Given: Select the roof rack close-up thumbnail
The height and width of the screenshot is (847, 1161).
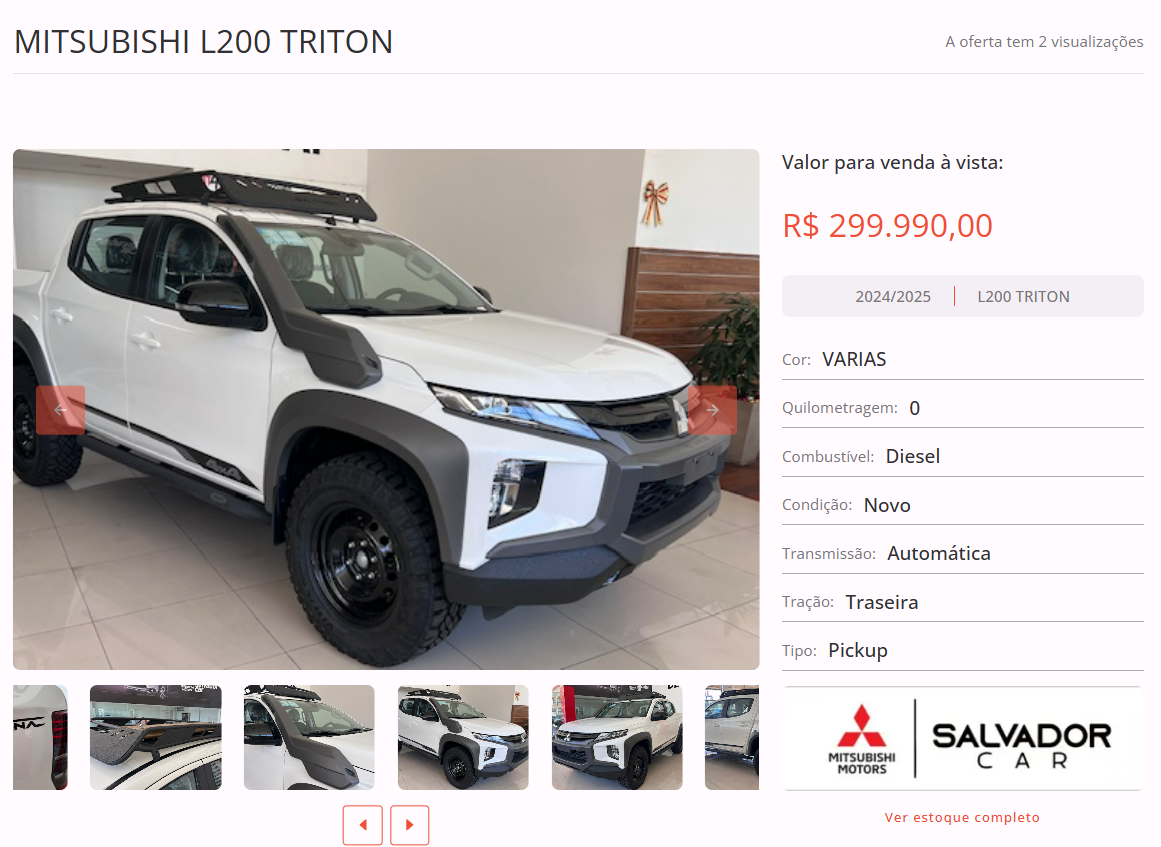Looking at the screenshot, I should click(155, 737).
